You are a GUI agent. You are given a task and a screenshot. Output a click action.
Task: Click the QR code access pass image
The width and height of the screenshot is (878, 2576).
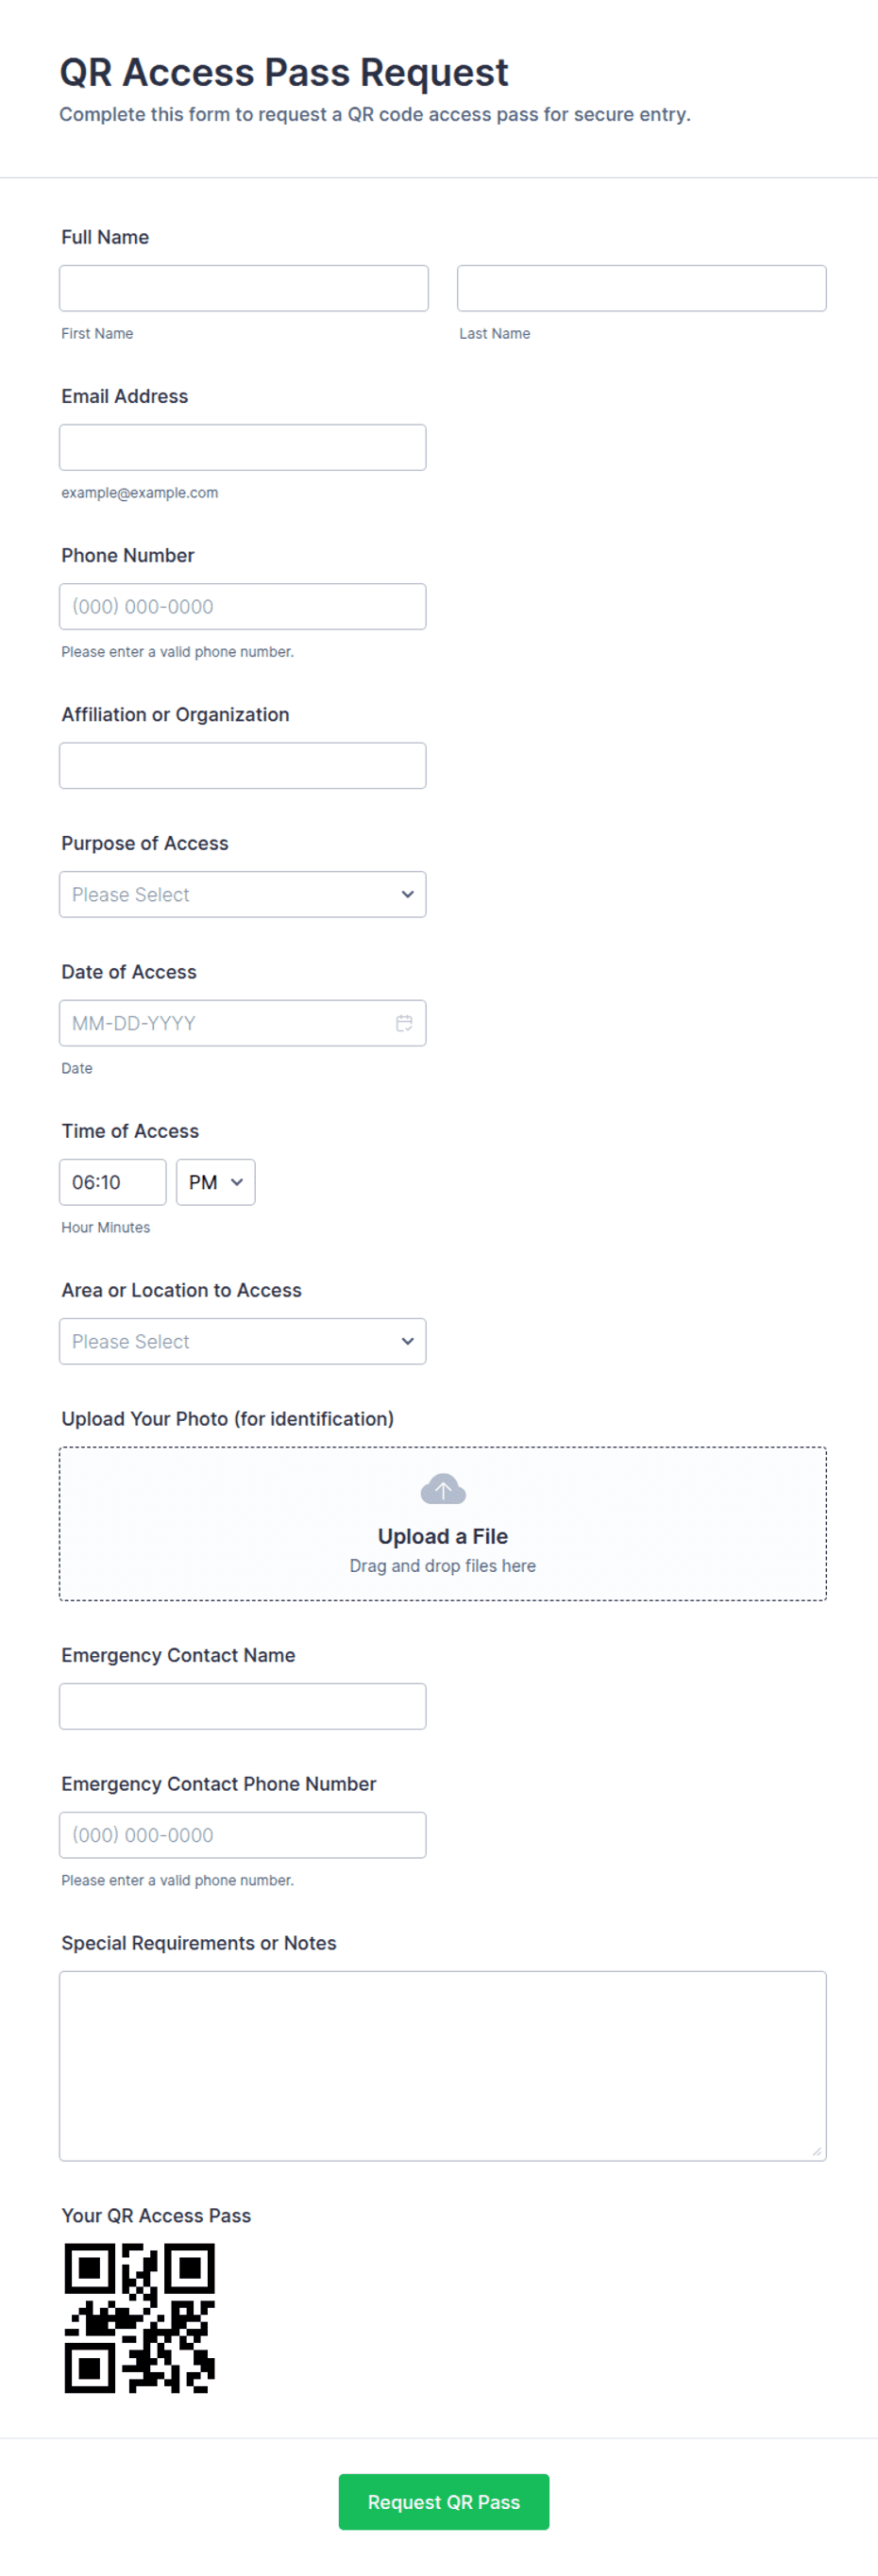(140, 2318)
